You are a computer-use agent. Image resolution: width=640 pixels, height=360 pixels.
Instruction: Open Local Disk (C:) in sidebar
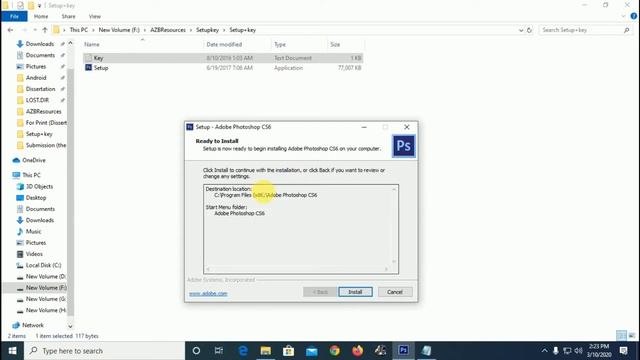click(x=43, y=265)
